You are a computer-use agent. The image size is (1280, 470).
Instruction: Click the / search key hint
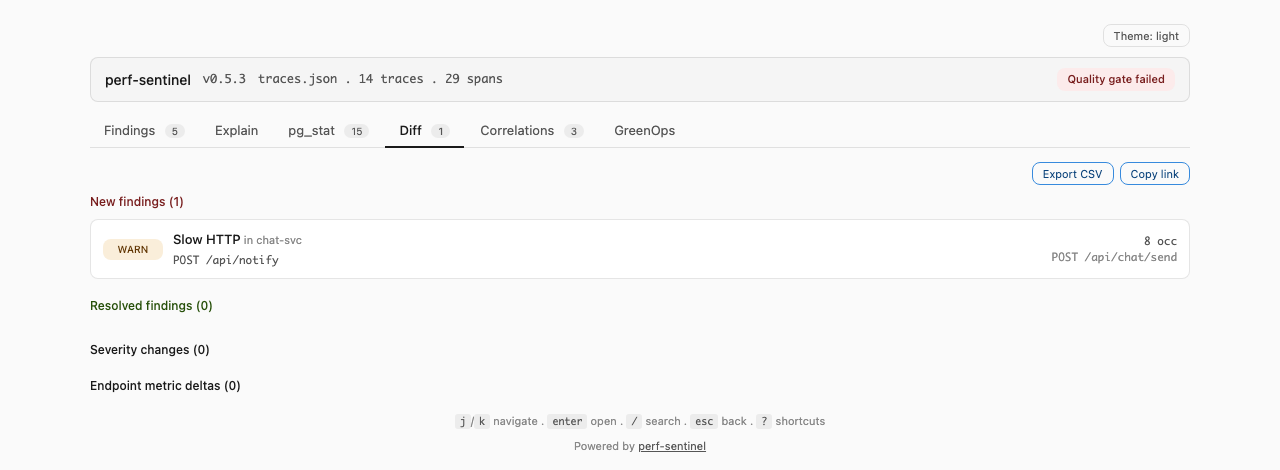pyautogui.click(x=633, y=422)
